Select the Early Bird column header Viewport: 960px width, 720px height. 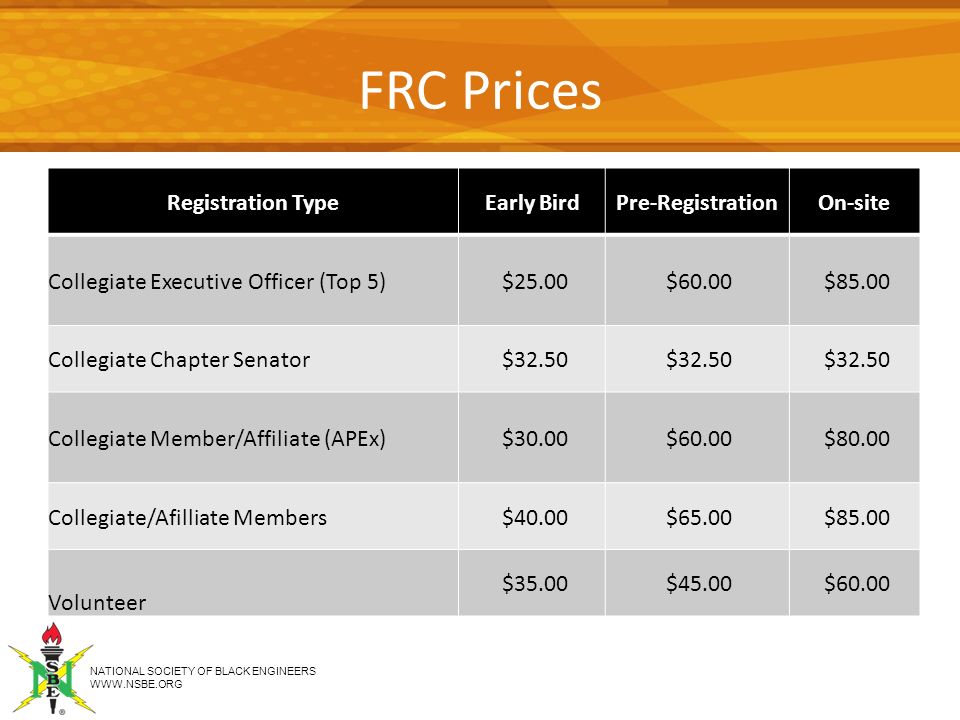coord(532,202)
